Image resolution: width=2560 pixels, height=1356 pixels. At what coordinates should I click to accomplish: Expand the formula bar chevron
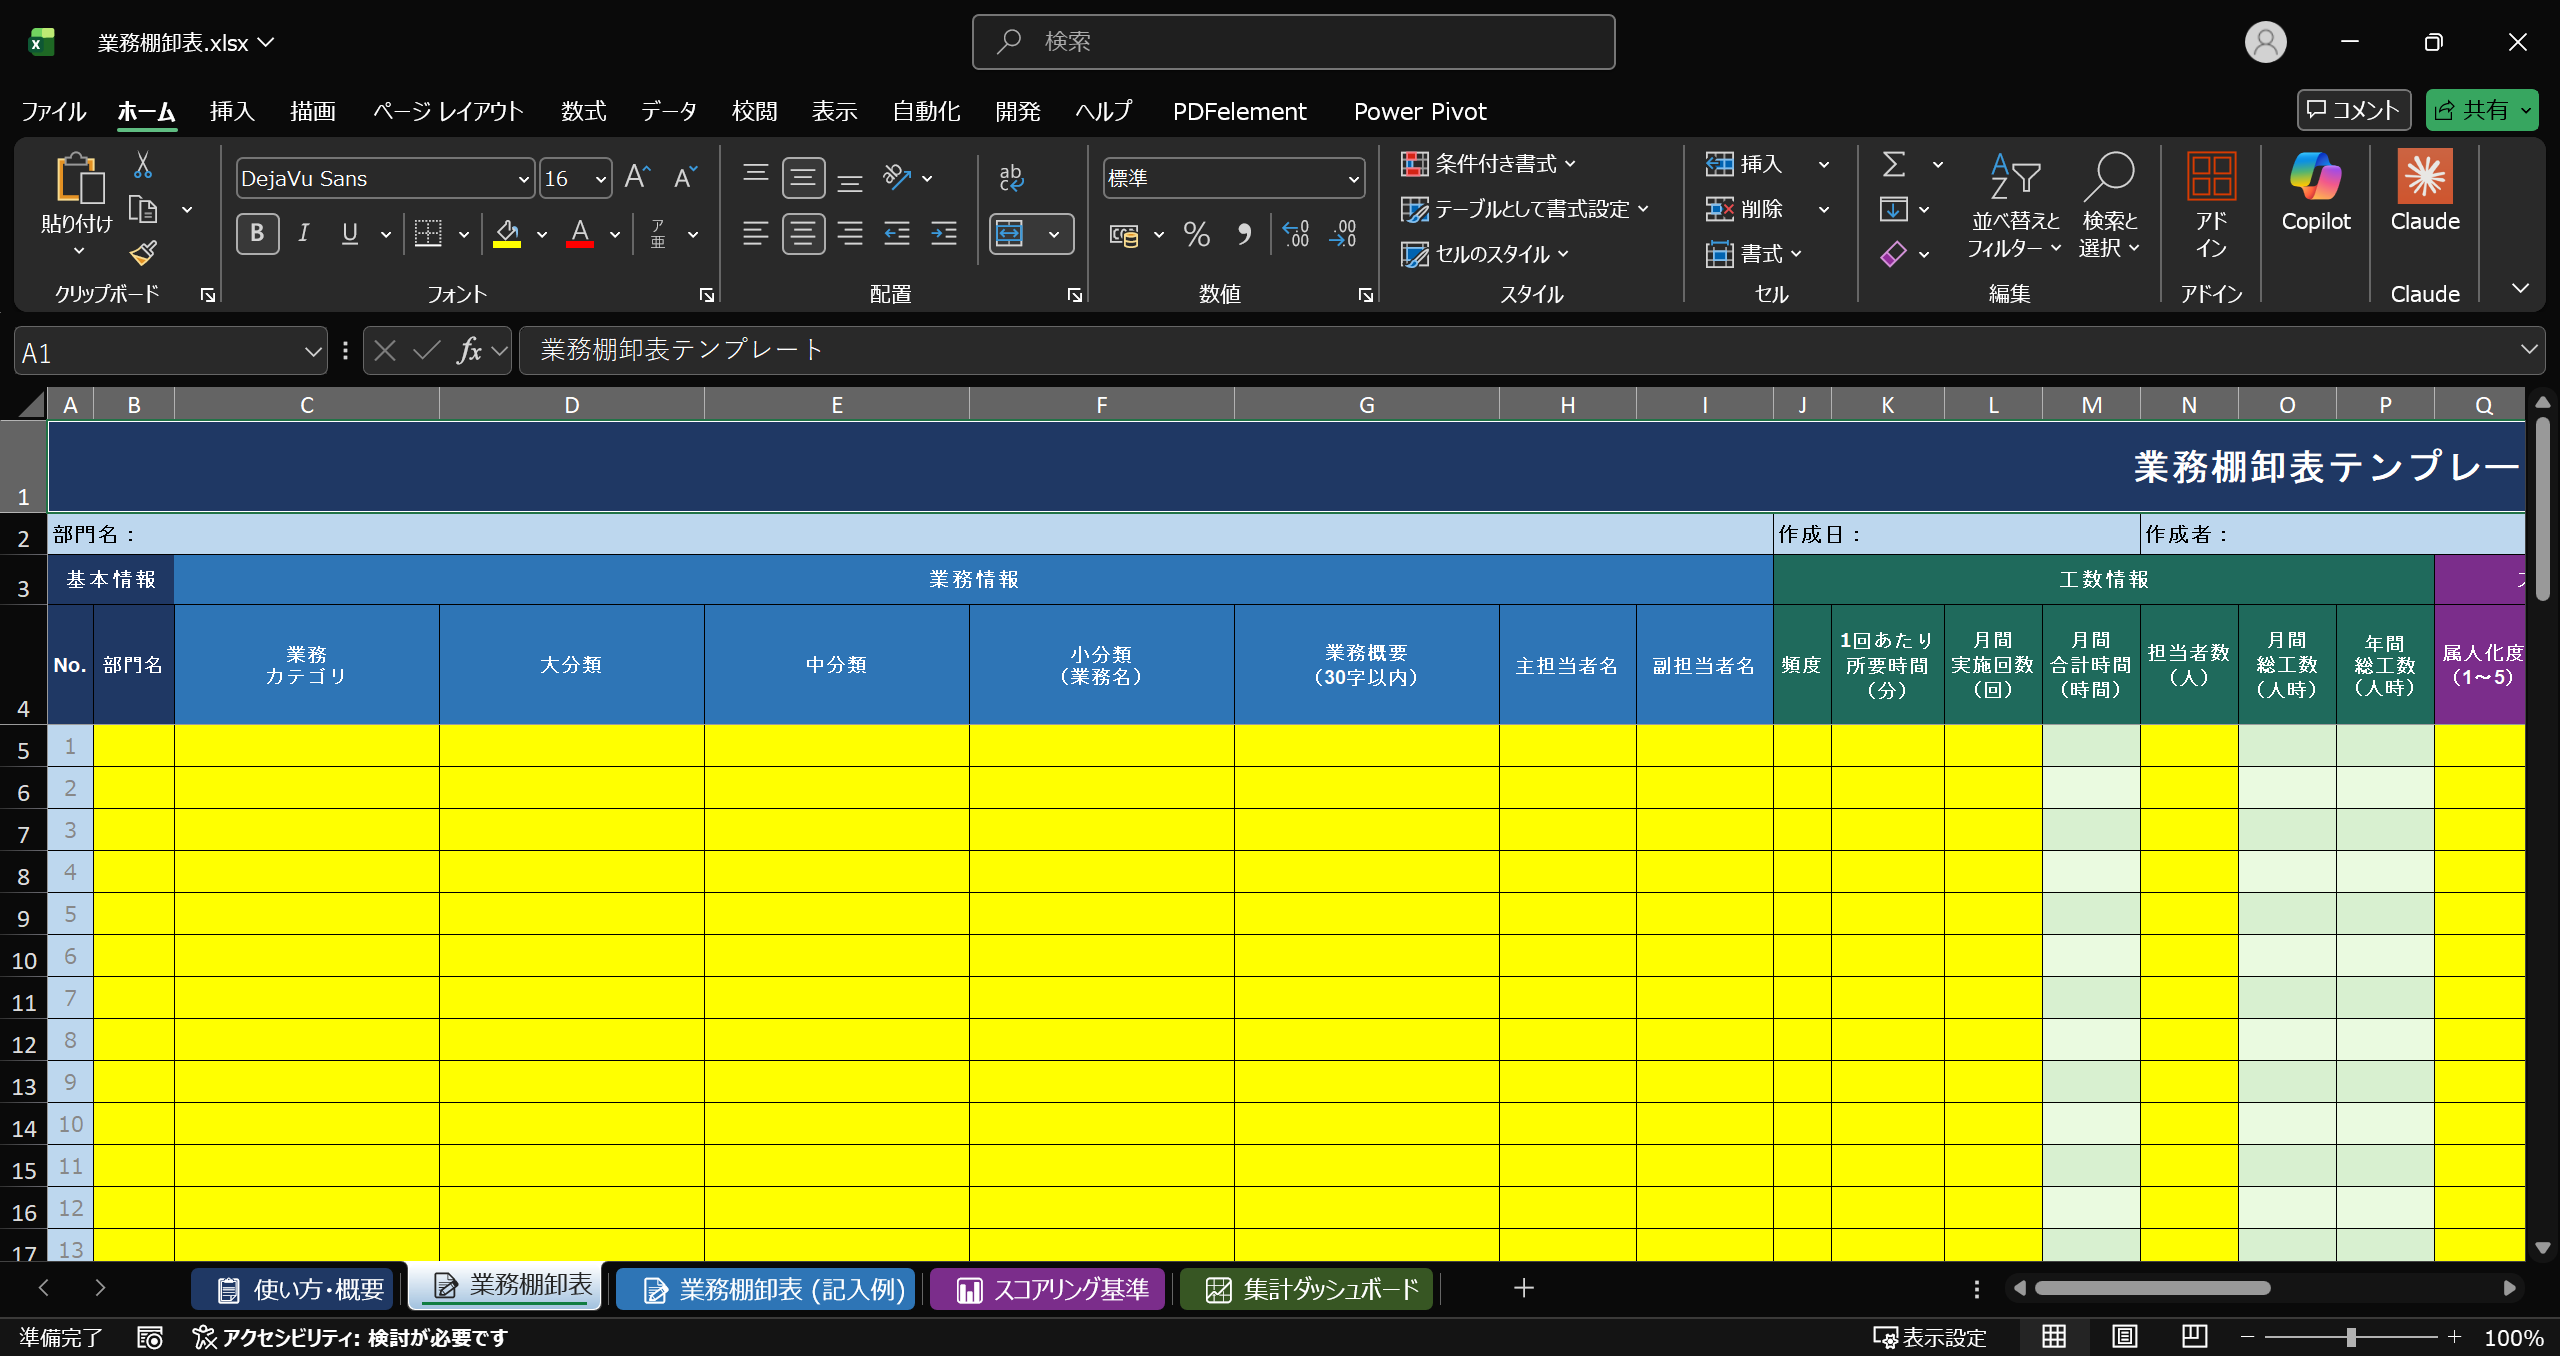pyautogui.click(x=2529, y=350)
